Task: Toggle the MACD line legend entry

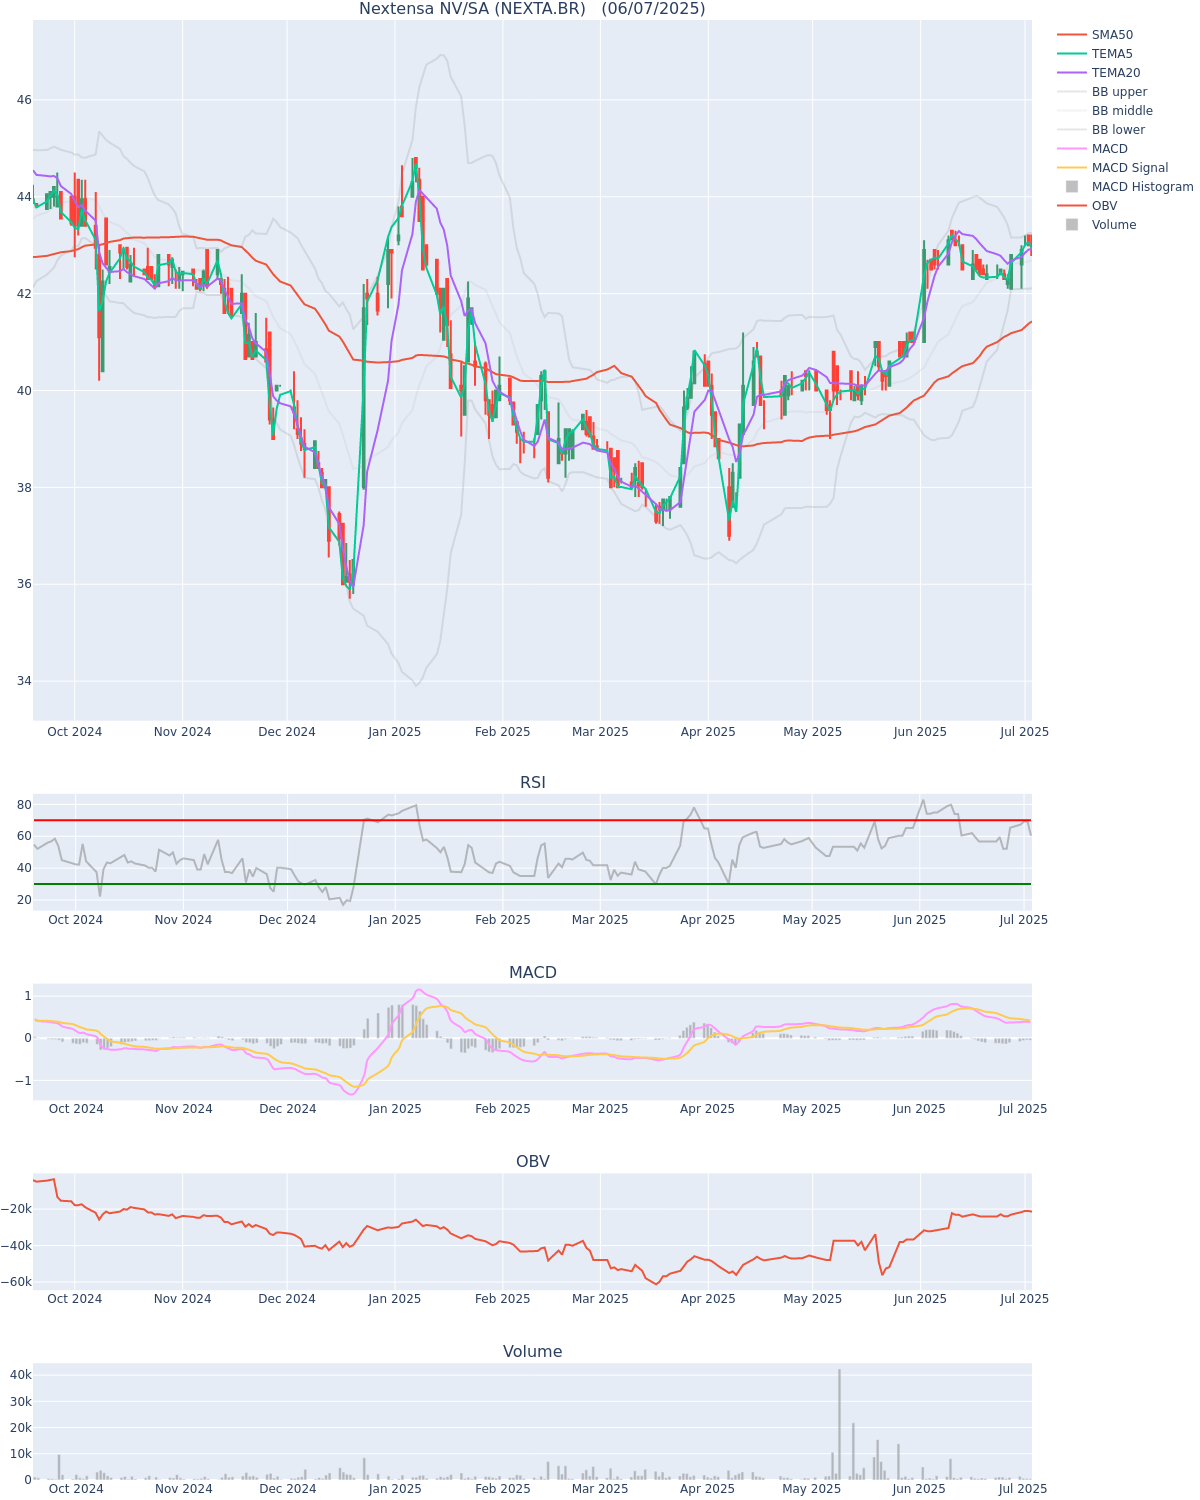Action: tap(1110, 149)
